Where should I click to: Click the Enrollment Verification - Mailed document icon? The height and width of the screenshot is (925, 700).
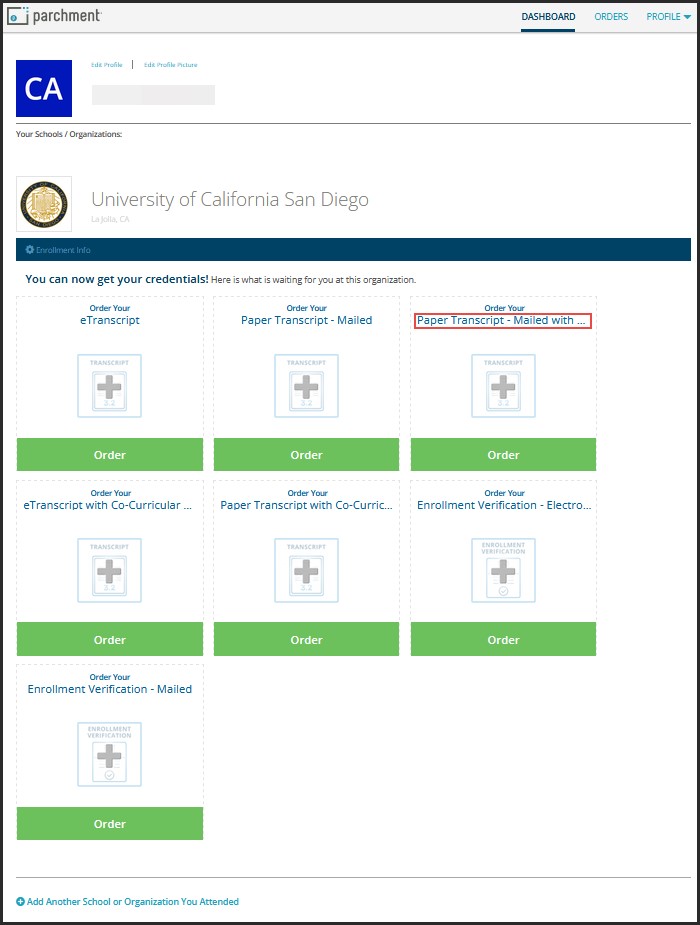[110, 755]
